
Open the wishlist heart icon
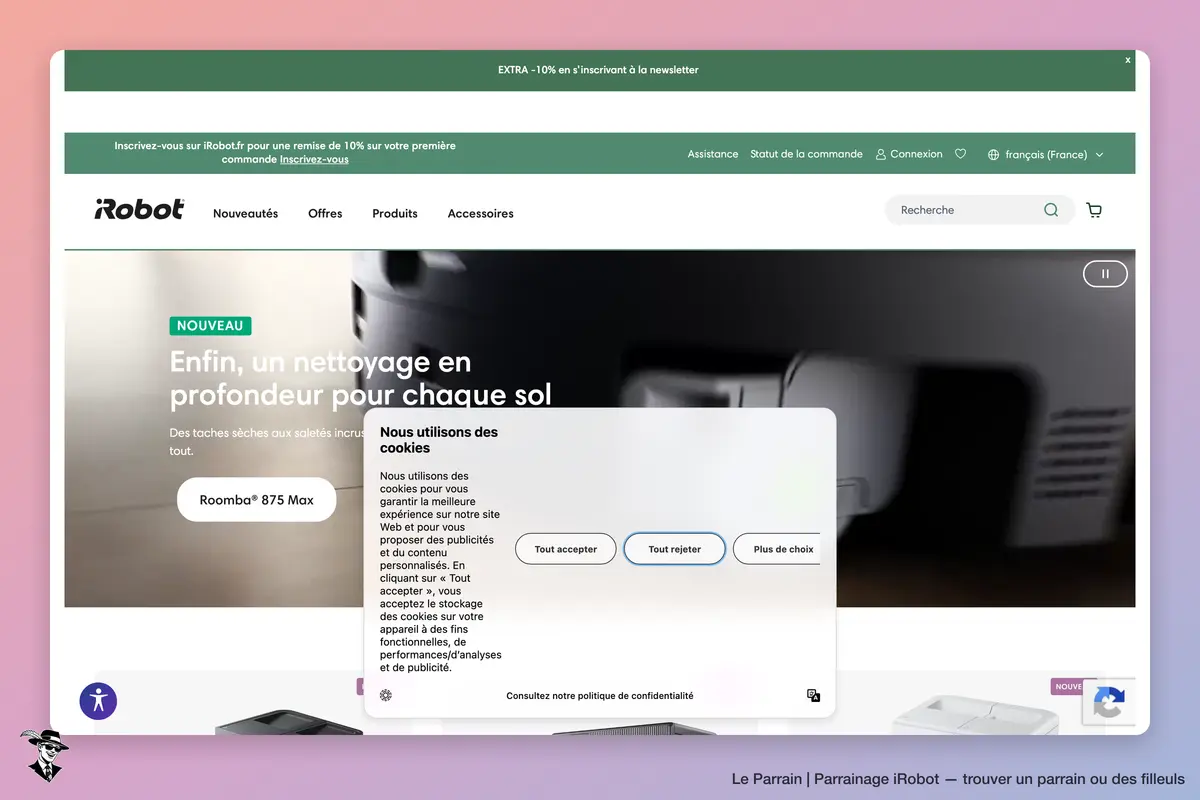click(961, 154)
